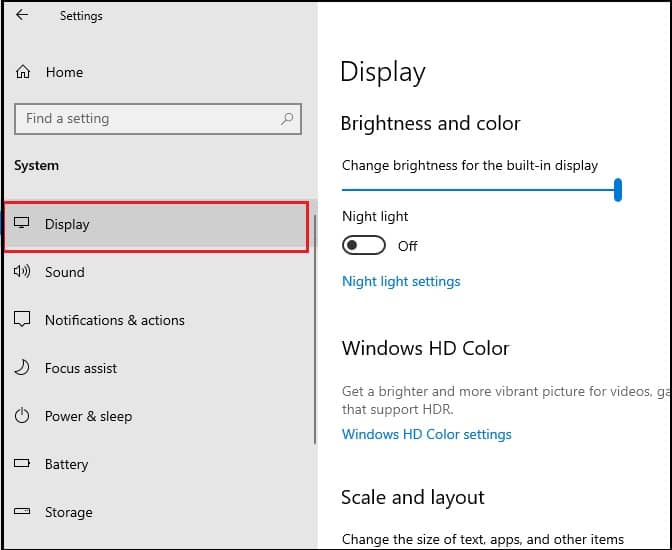Click 'Change brightness for the built-in display' text
The height and width of the screenshot is (550, 672).
tap(470, 165)
